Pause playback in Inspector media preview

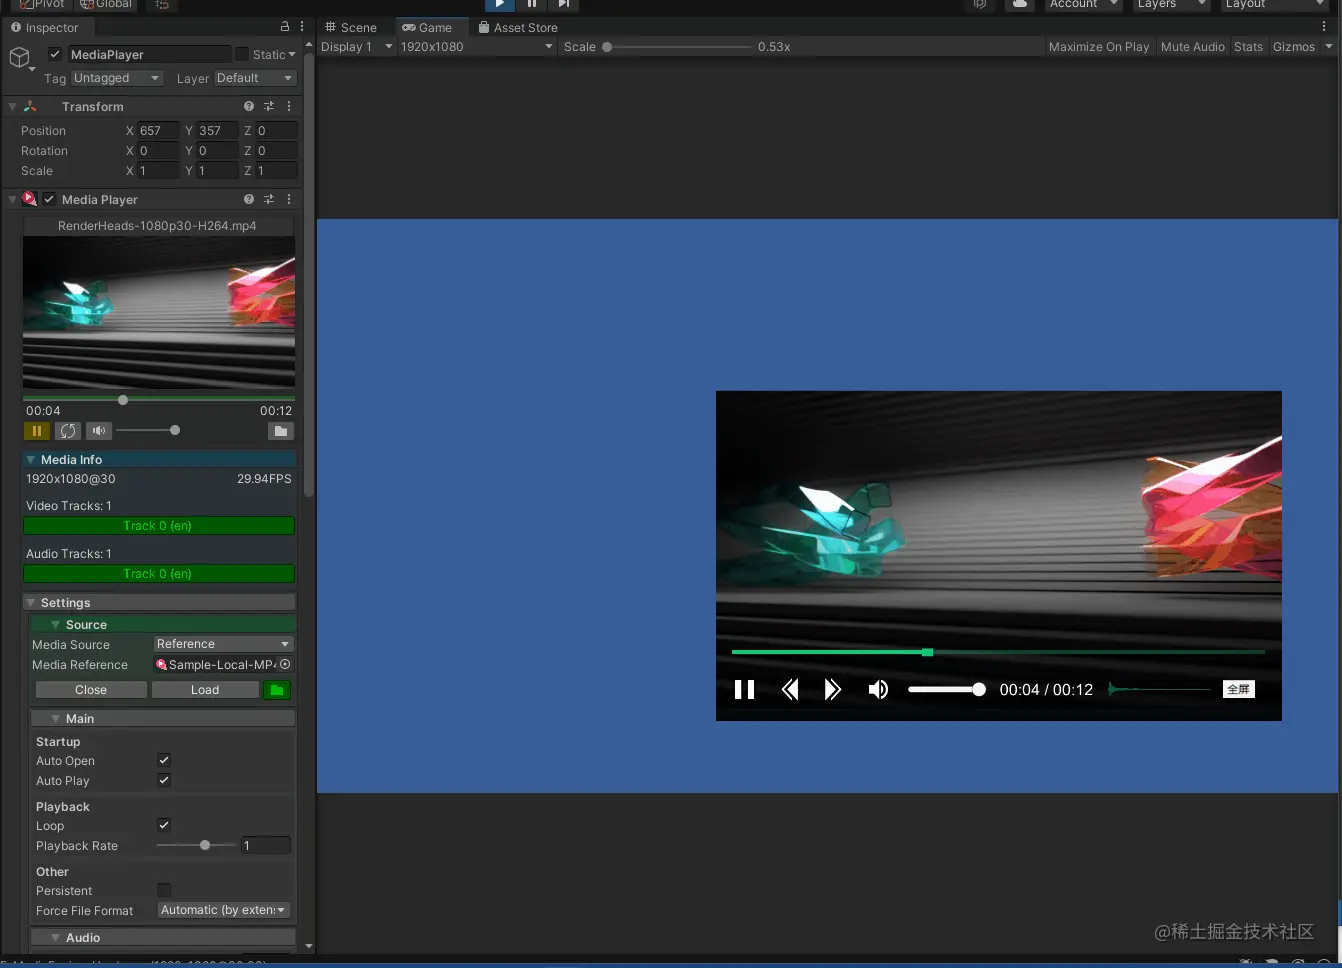[x=37, y=431]
